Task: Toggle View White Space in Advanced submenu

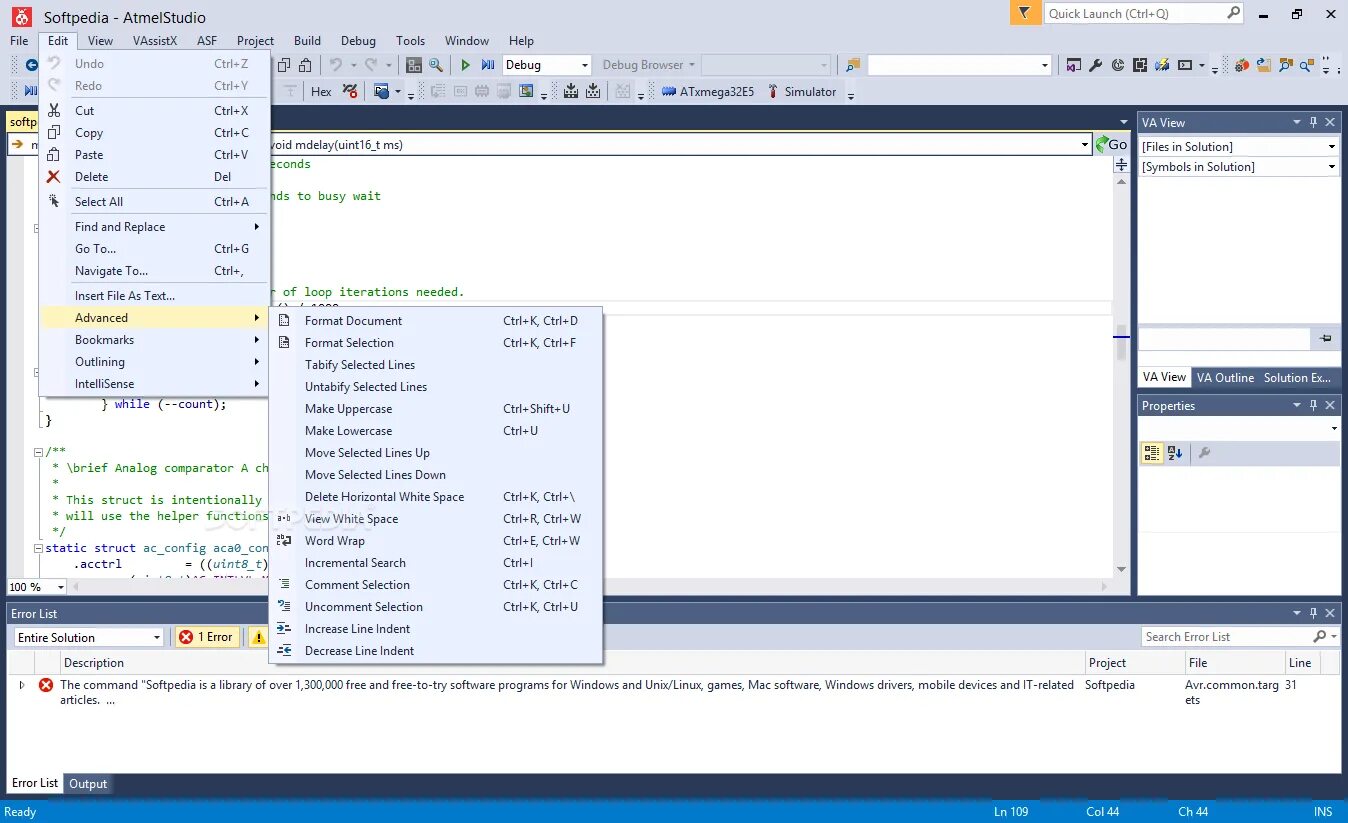Action: 436,519
